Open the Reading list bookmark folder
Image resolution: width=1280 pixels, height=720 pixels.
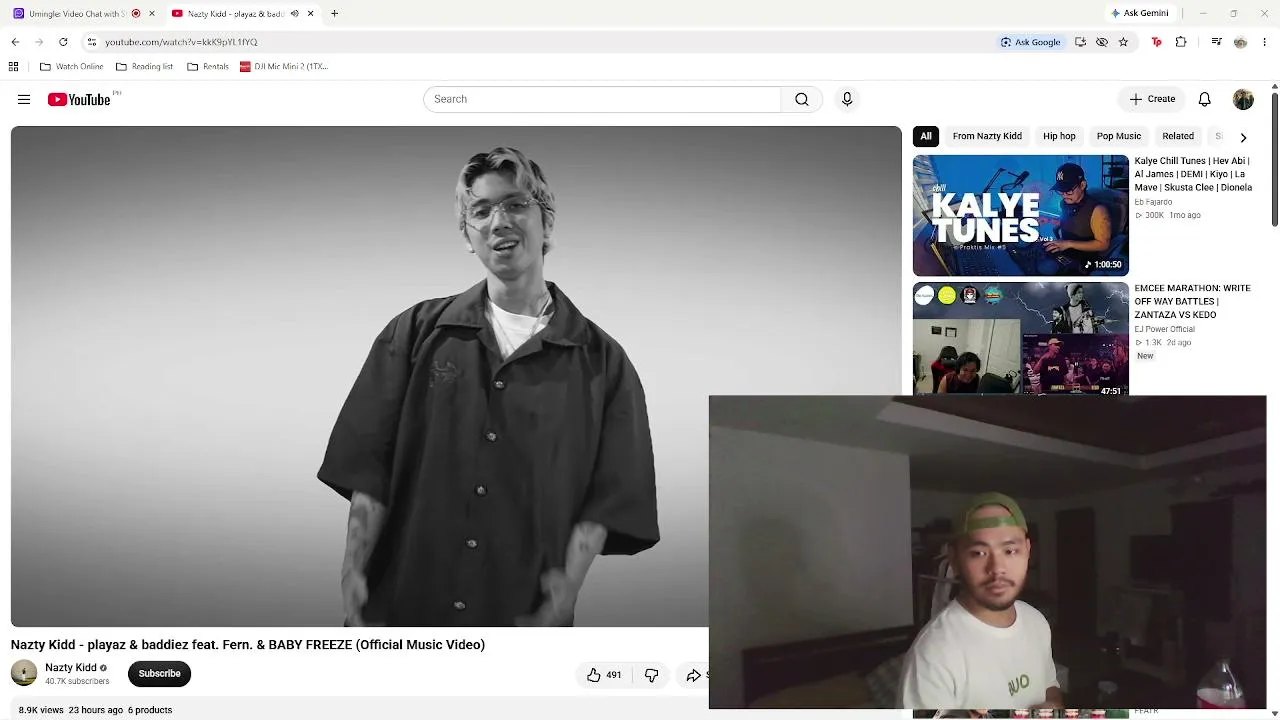pos(144,67)
